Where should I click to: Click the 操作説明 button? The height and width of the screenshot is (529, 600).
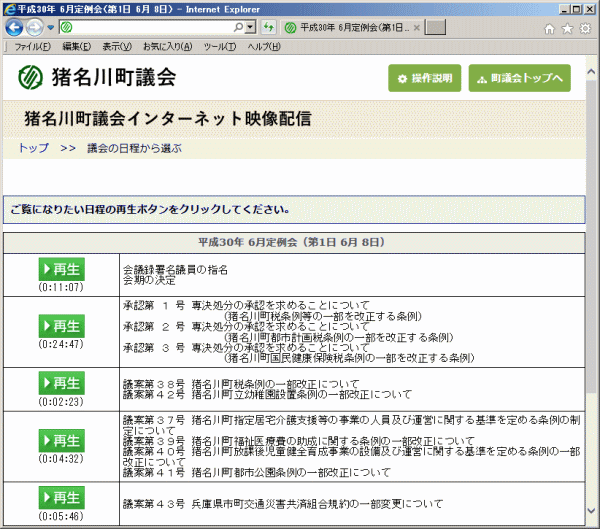424,78
